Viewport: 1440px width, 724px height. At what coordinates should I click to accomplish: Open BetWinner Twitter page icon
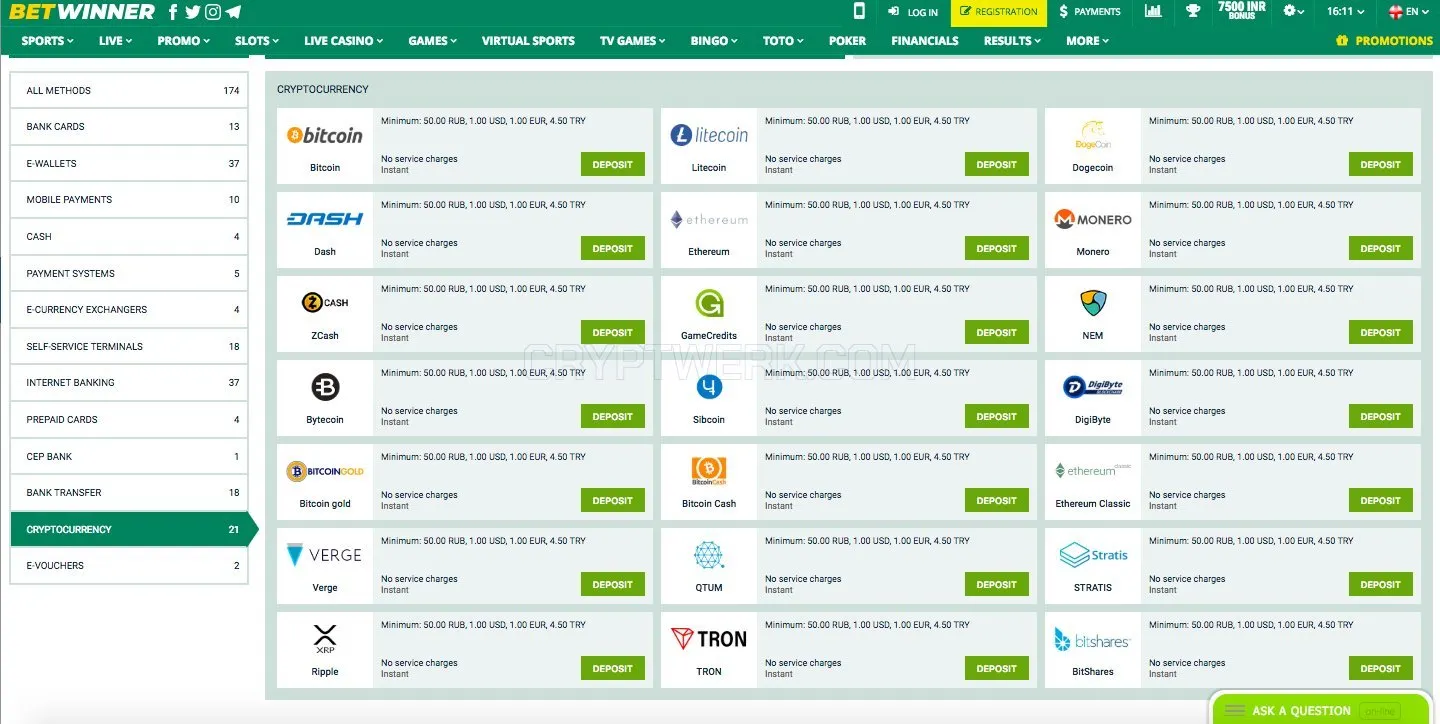pyautogui.click(x=193, y=12)
